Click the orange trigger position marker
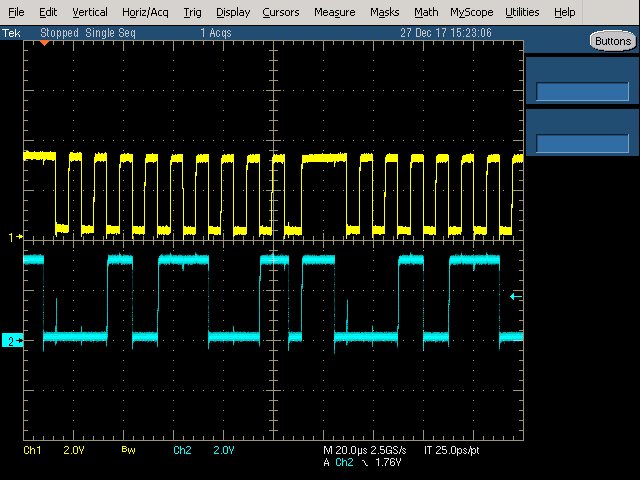The image size is (640, 480). [44, 43]
